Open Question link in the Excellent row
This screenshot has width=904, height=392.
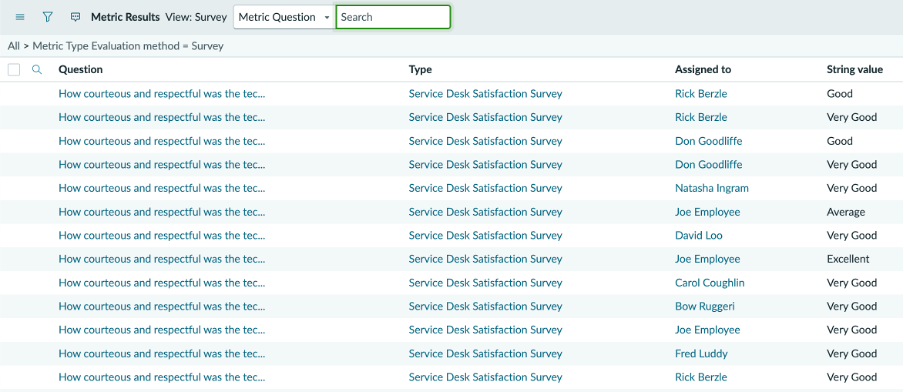(162, 259)
